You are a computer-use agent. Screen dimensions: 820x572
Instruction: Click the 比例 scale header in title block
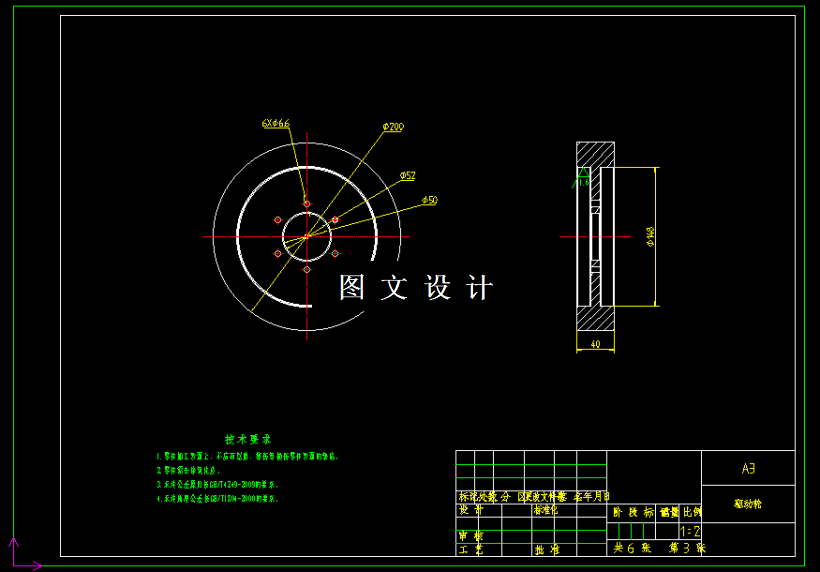pyautogui.click(x=692, y=512)
